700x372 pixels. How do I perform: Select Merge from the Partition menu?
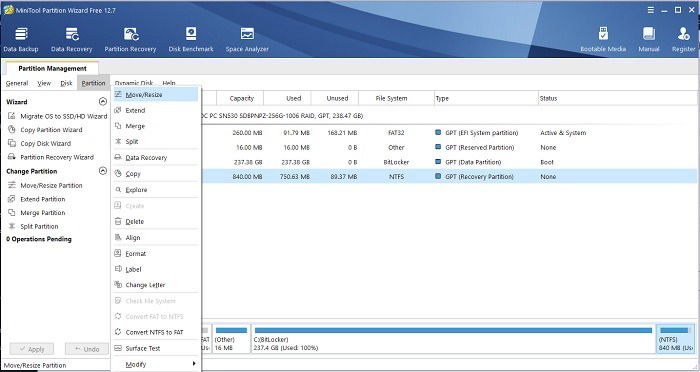155,126
